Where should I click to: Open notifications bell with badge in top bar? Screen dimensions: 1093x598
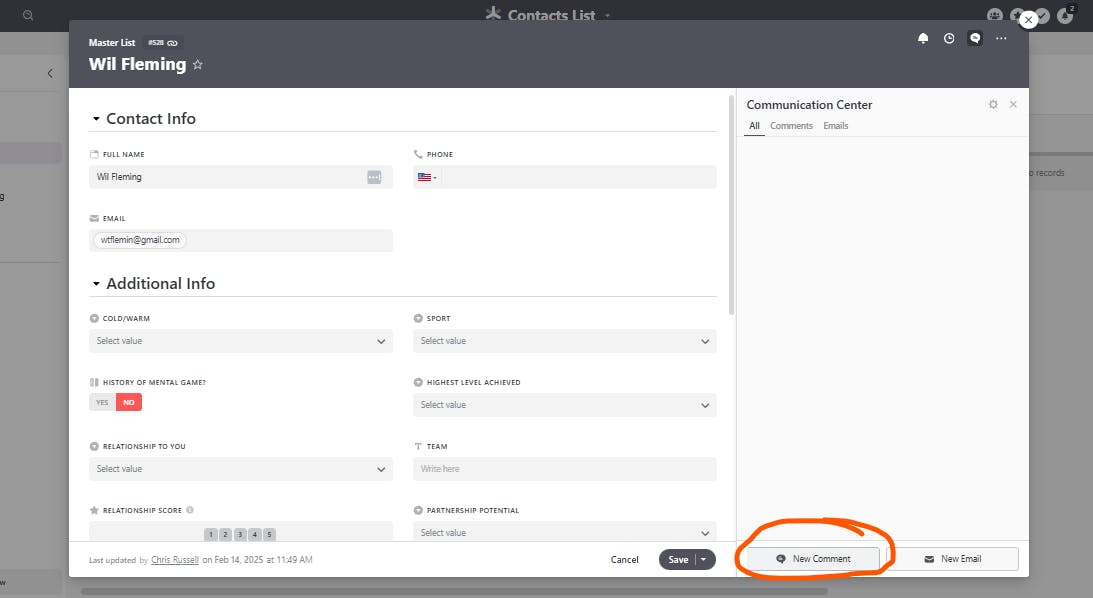1066,15
